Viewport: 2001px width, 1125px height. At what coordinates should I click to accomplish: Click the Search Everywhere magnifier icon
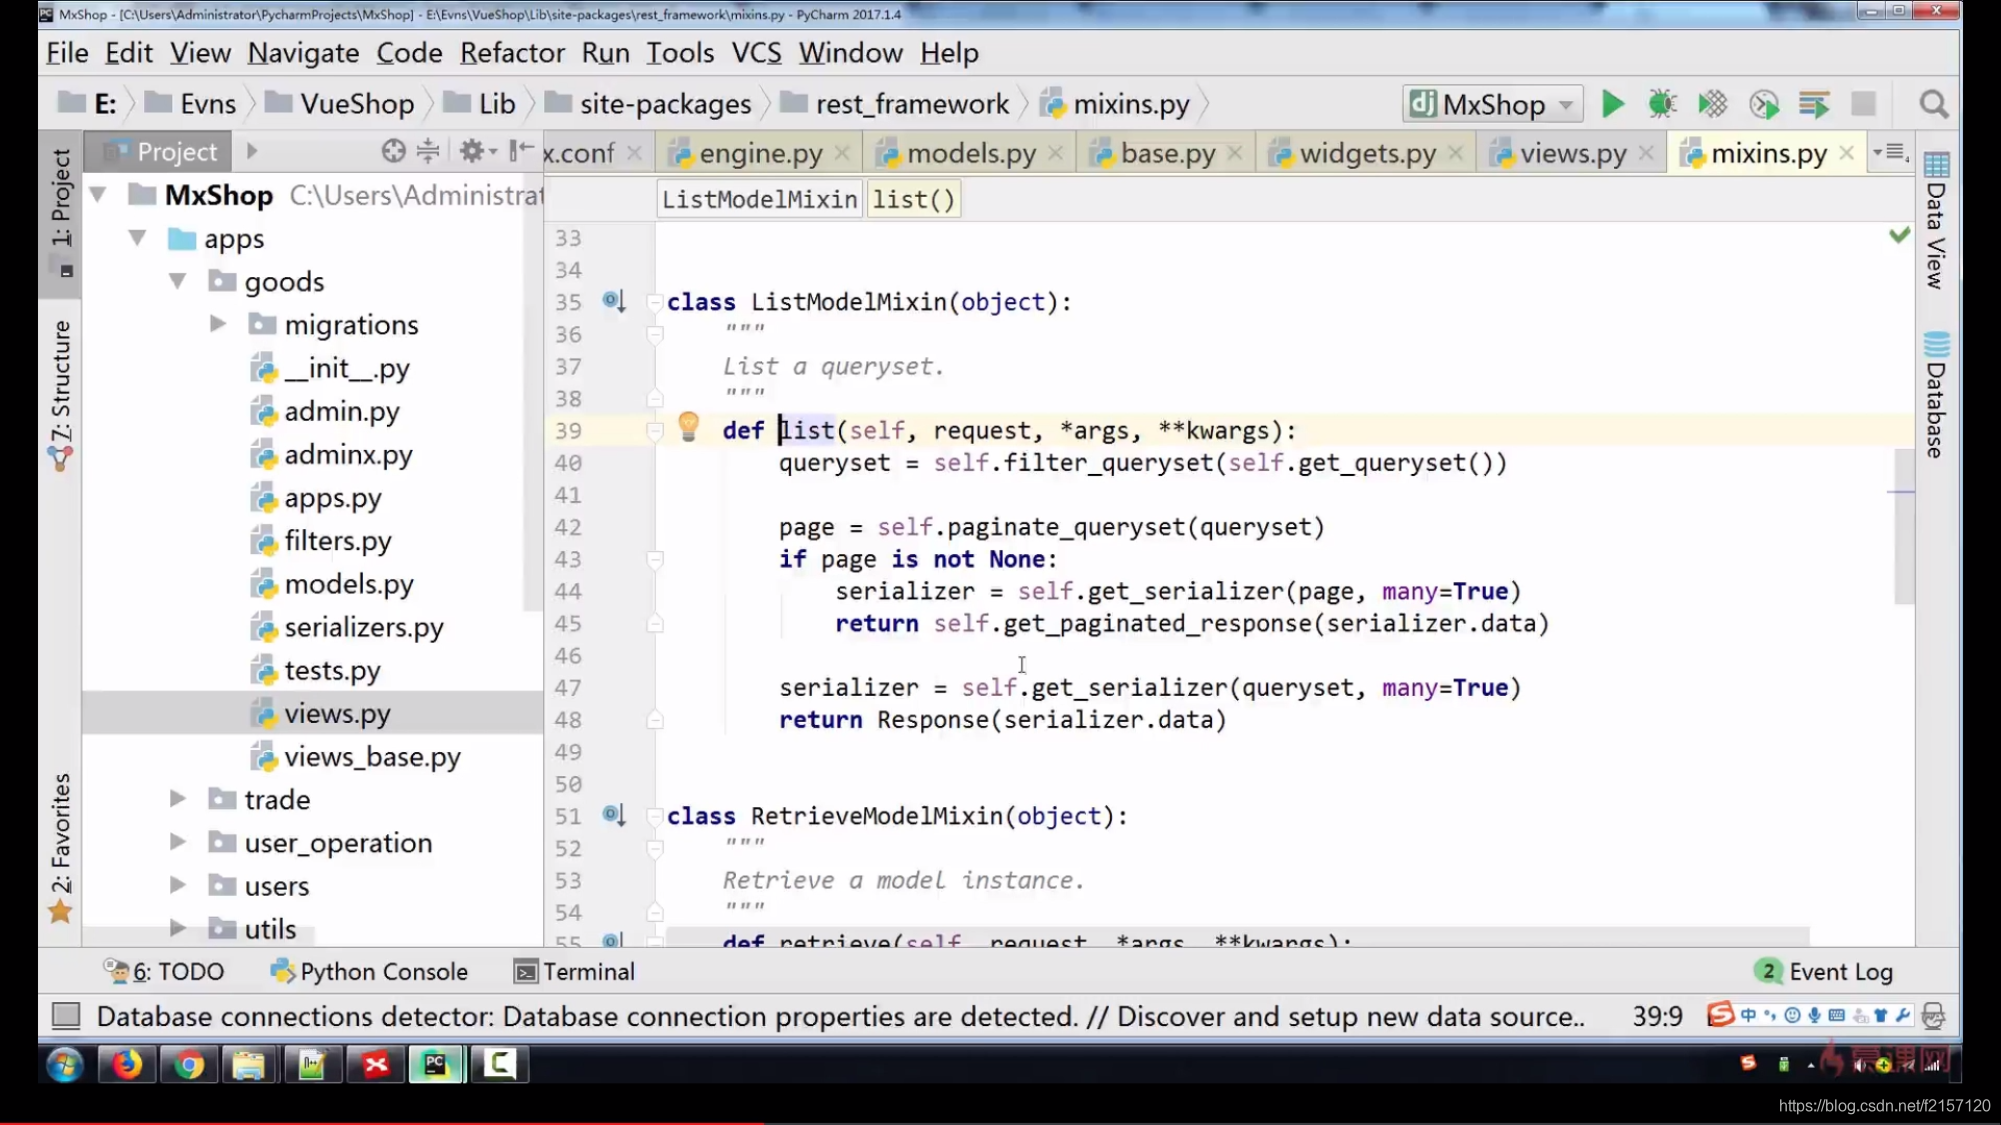click(1933, 104)
